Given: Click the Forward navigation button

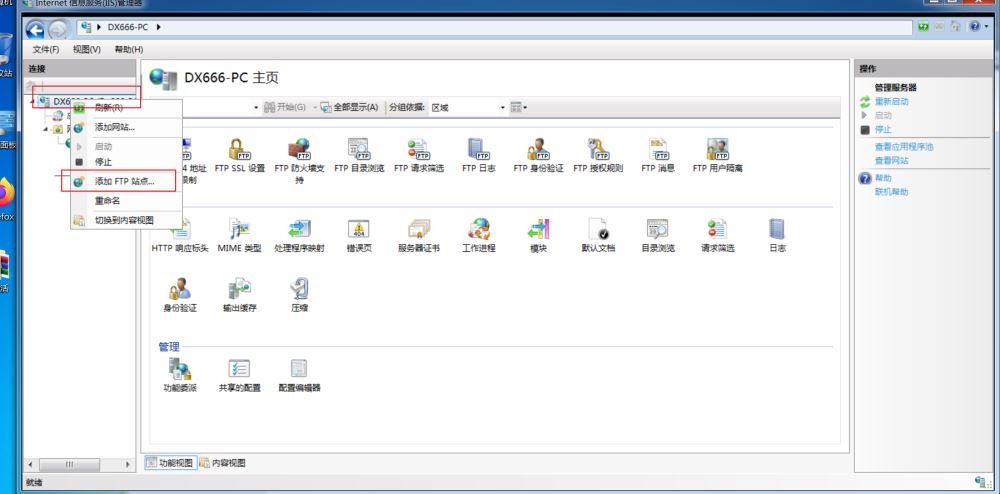Looking at the screenshot, I should click(x=57, y=29).
